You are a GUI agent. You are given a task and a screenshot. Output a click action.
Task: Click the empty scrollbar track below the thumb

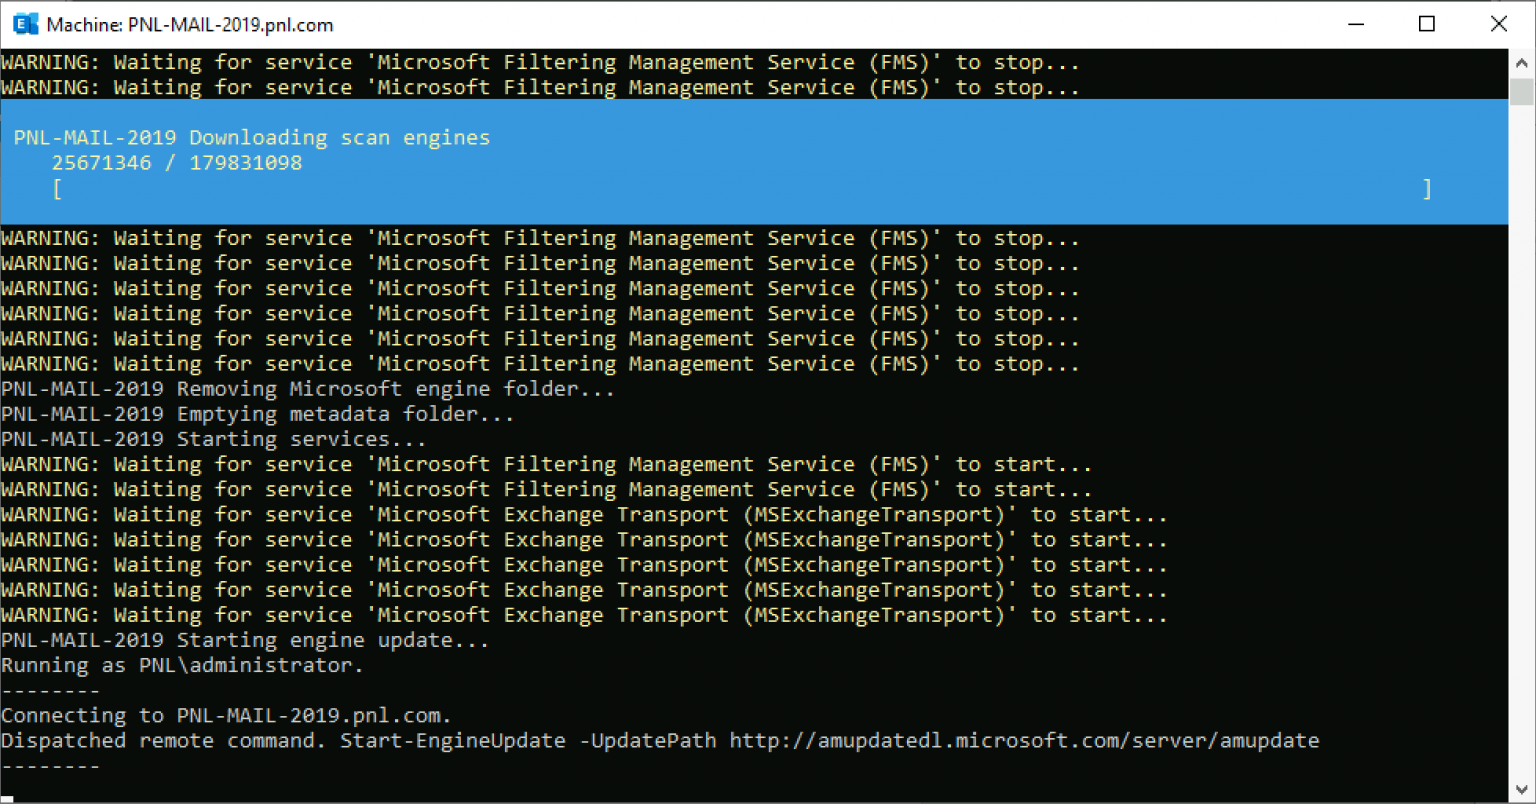[x=1521, y=450]
